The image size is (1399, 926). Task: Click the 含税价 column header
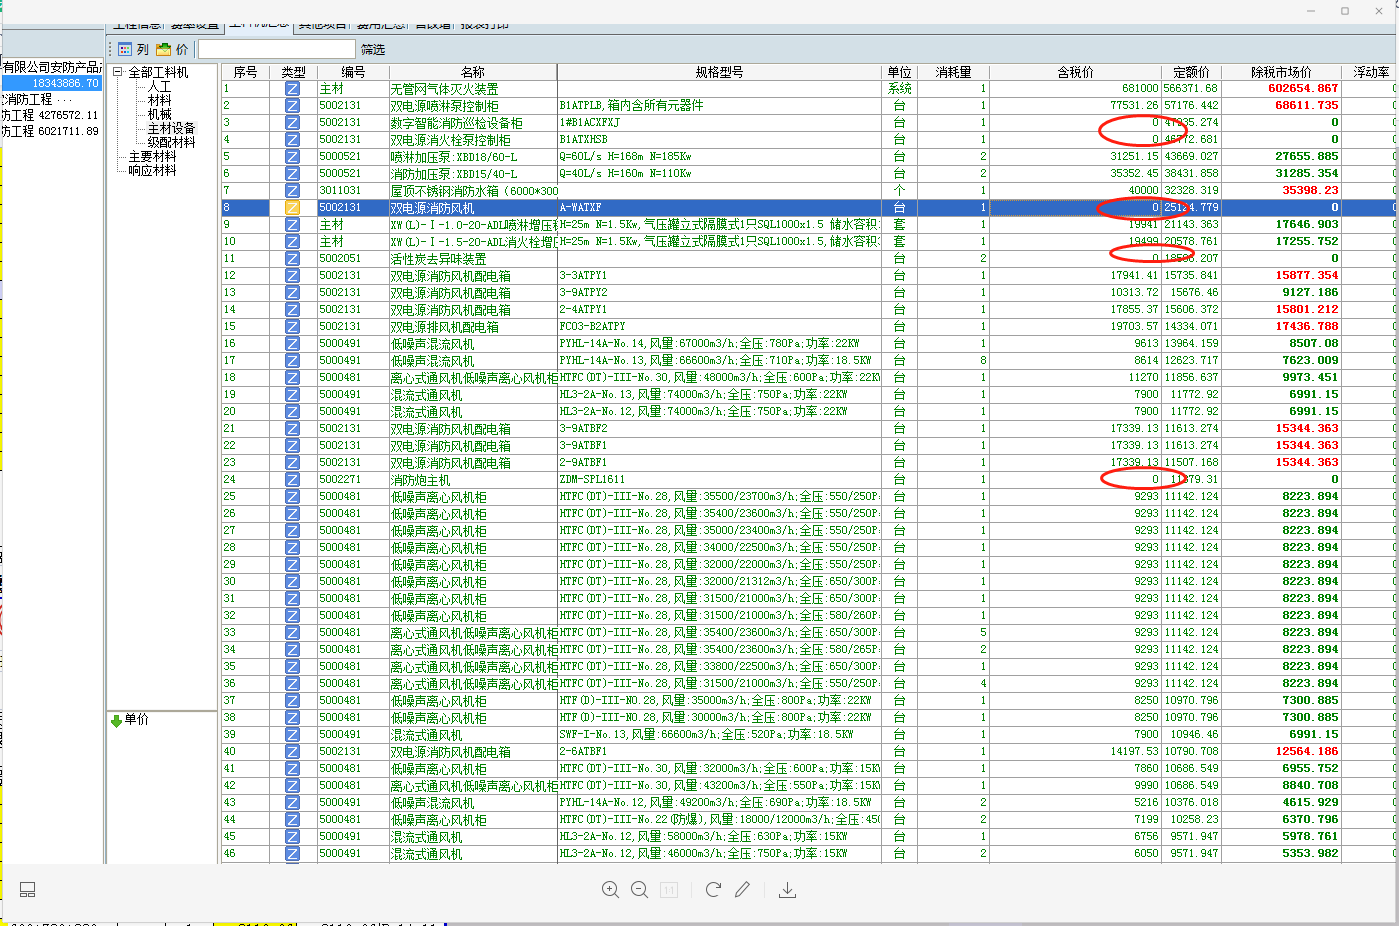[1075, 72]
